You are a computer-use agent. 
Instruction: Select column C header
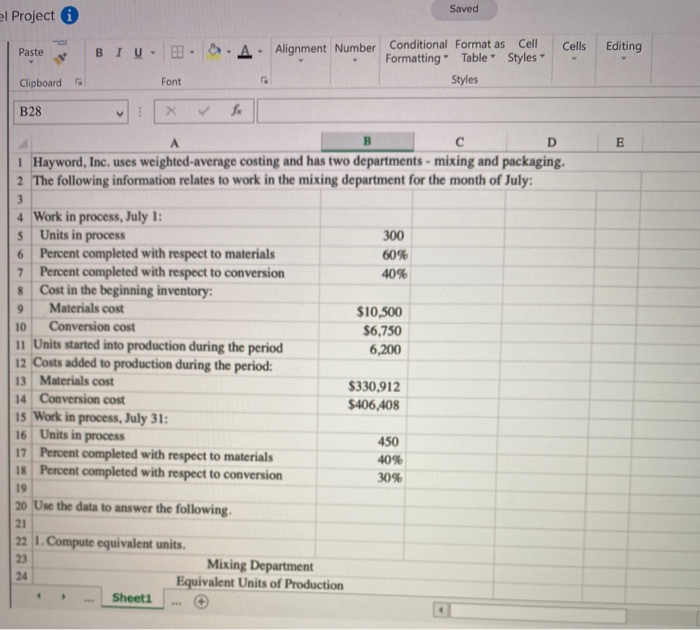(459, 142)
